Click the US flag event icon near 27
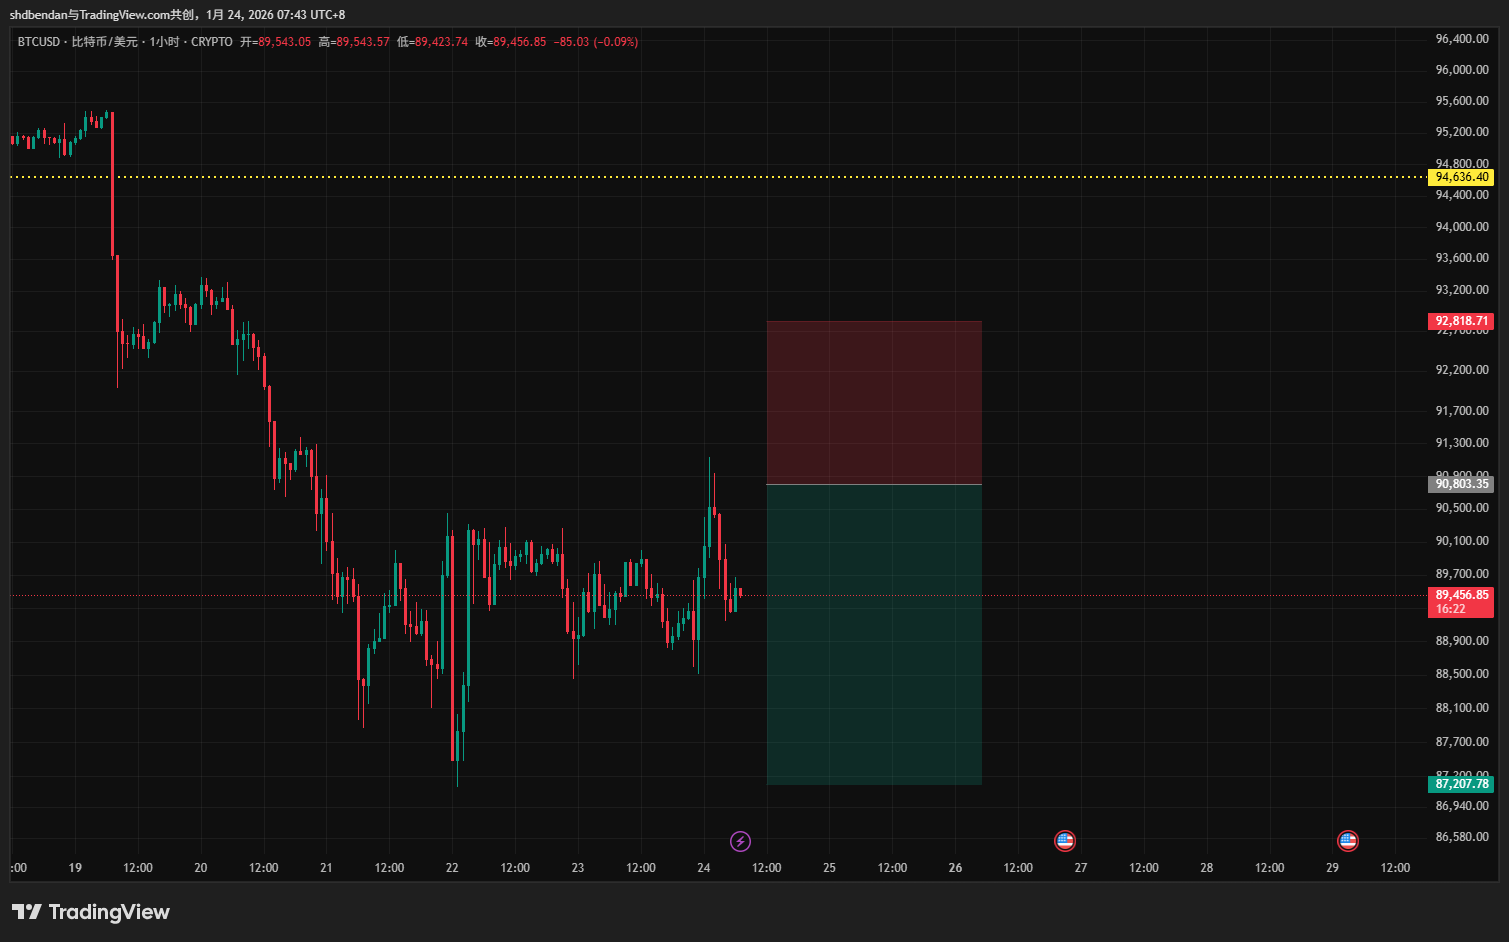The height and width of the screenshot is (942, 1509). 1065,841
